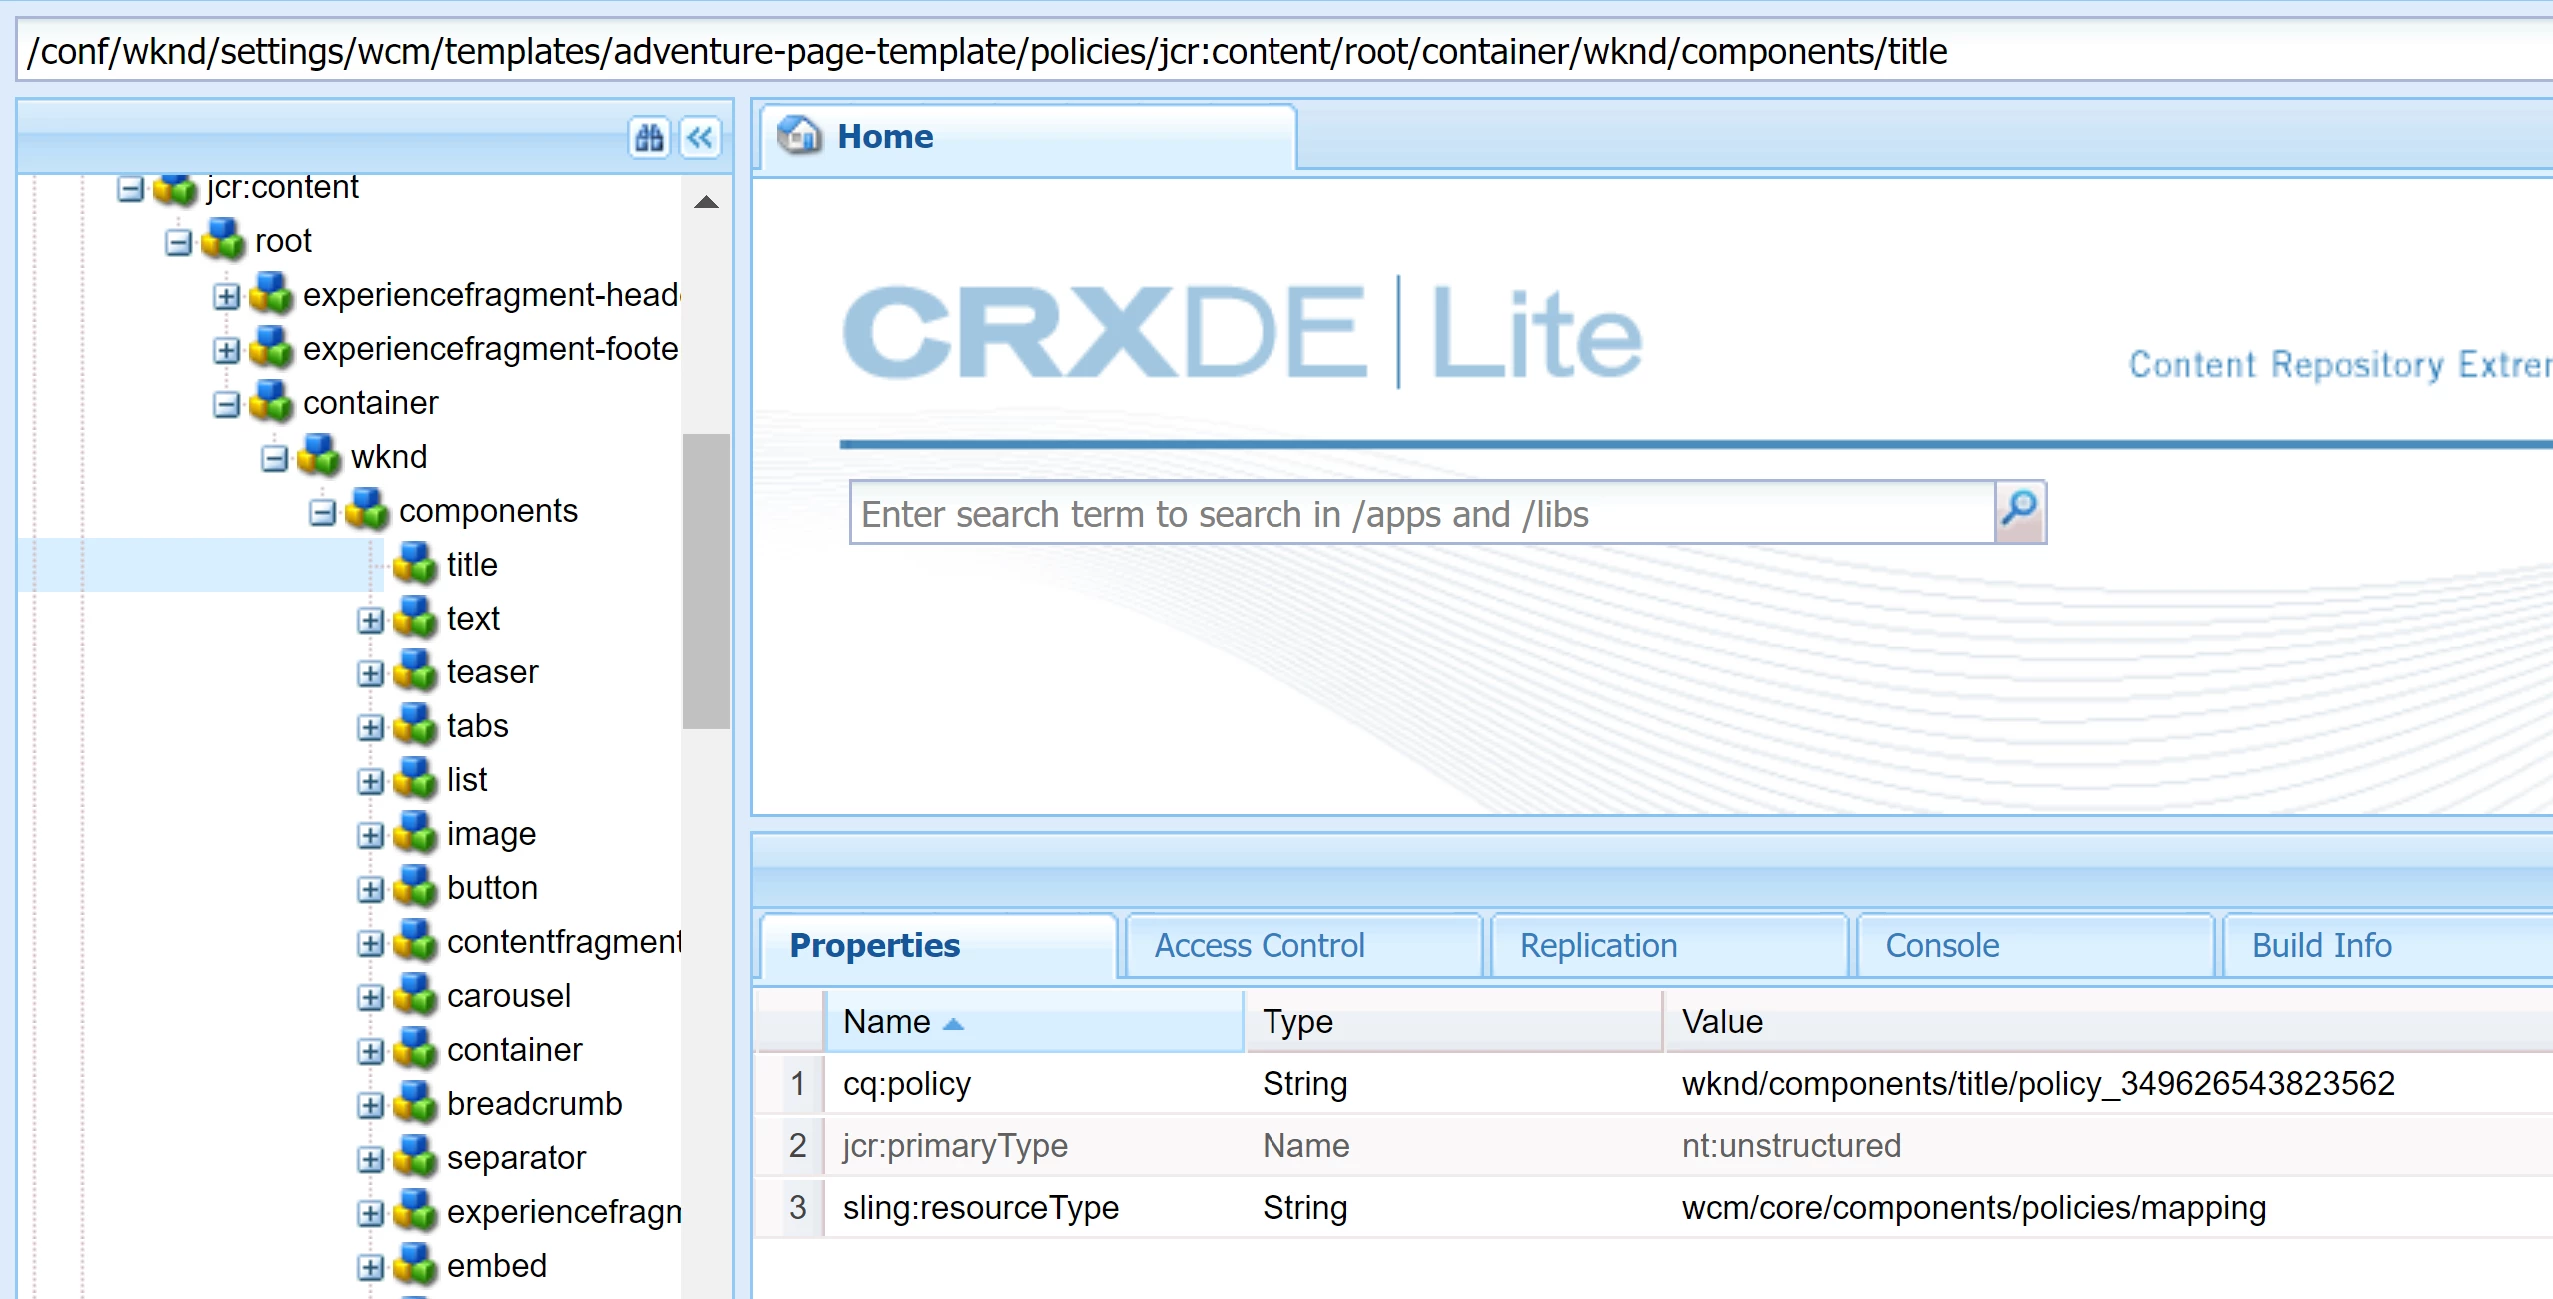
Task: Collapse the wknd node
Action: [274, 458]
